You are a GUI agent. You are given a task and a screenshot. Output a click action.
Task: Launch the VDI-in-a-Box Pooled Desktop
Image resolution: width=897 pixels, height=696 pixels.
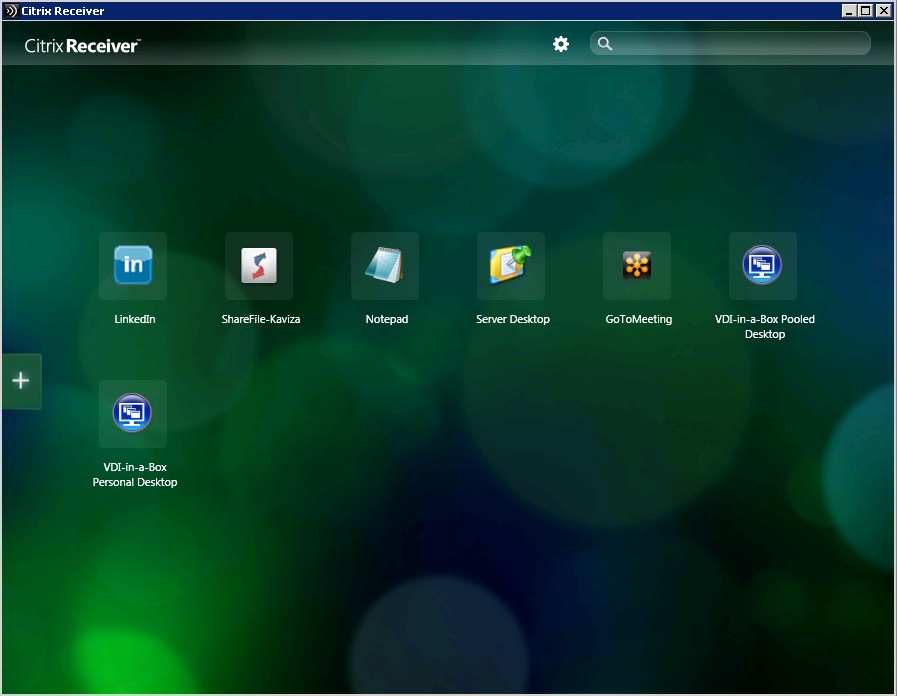[x=763, y=265]
